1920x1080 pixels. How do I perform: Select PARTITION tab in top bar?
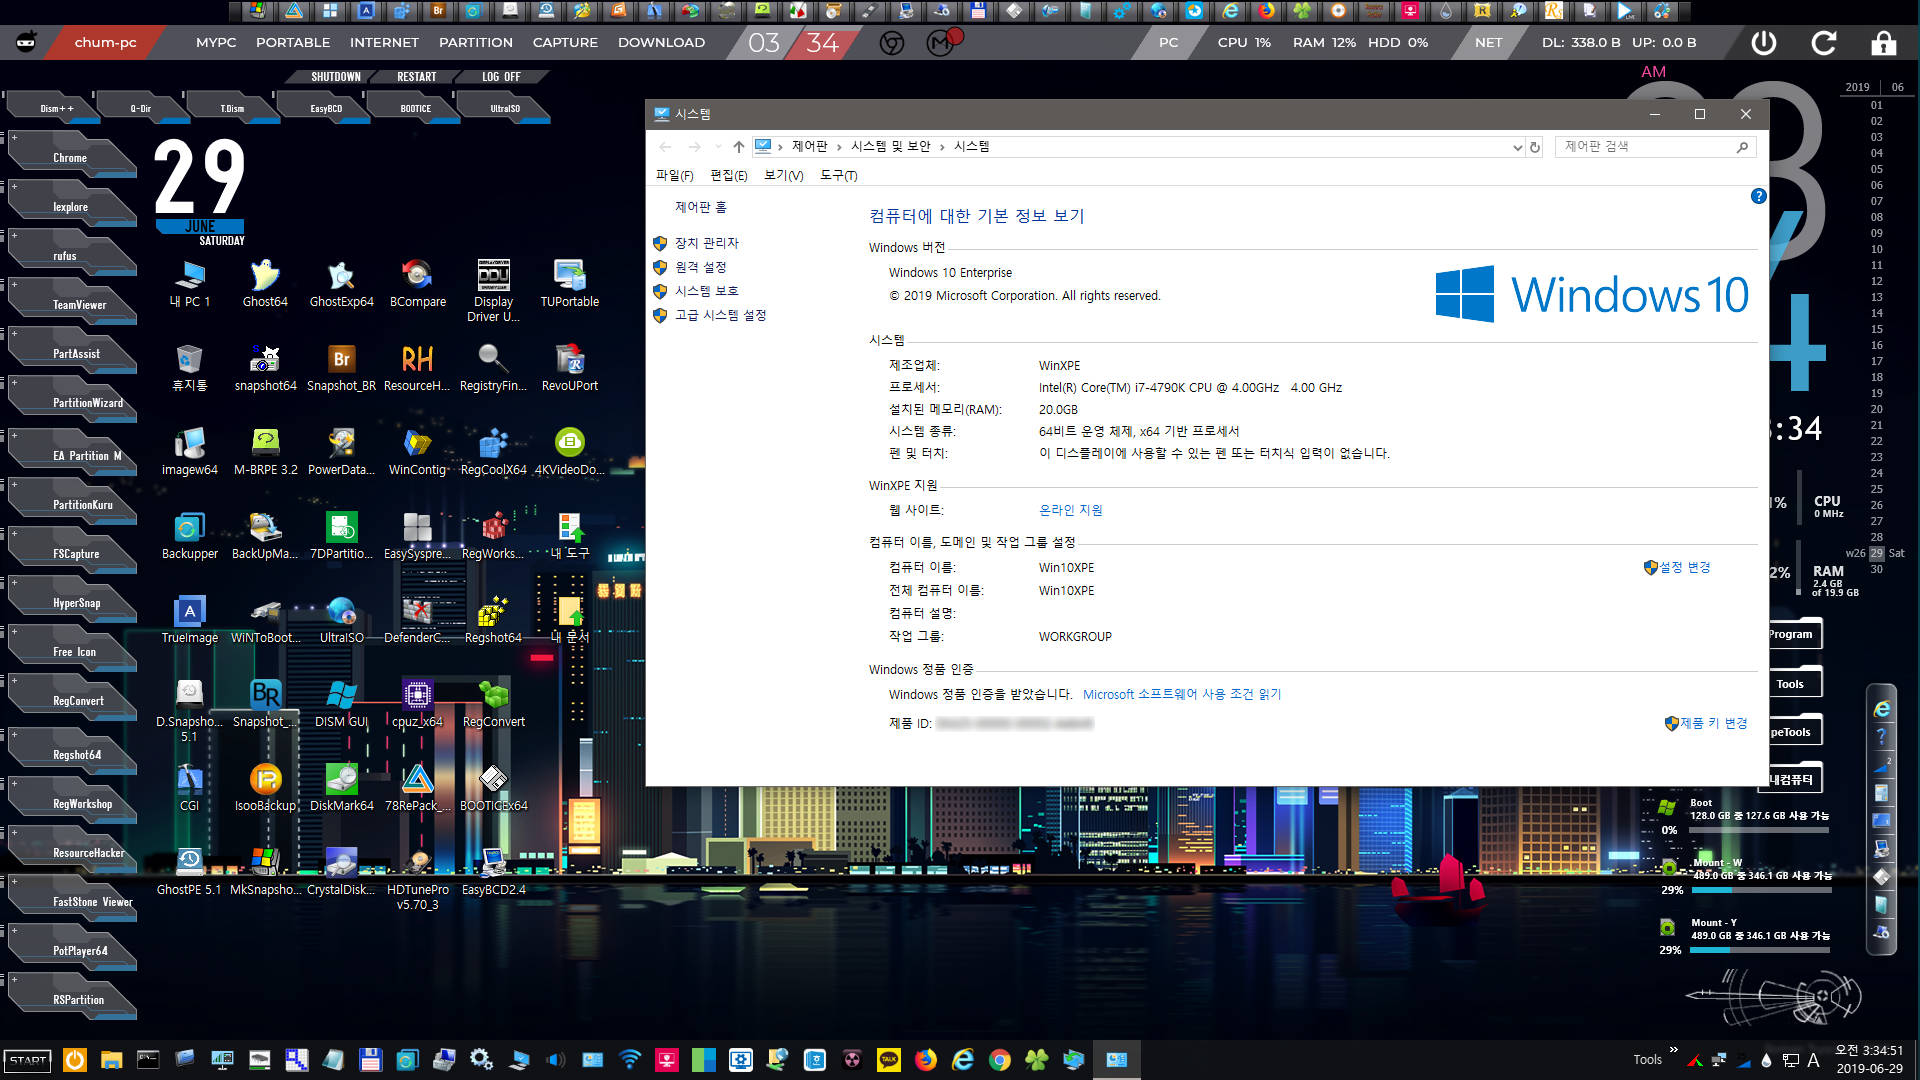click(476, 43)
